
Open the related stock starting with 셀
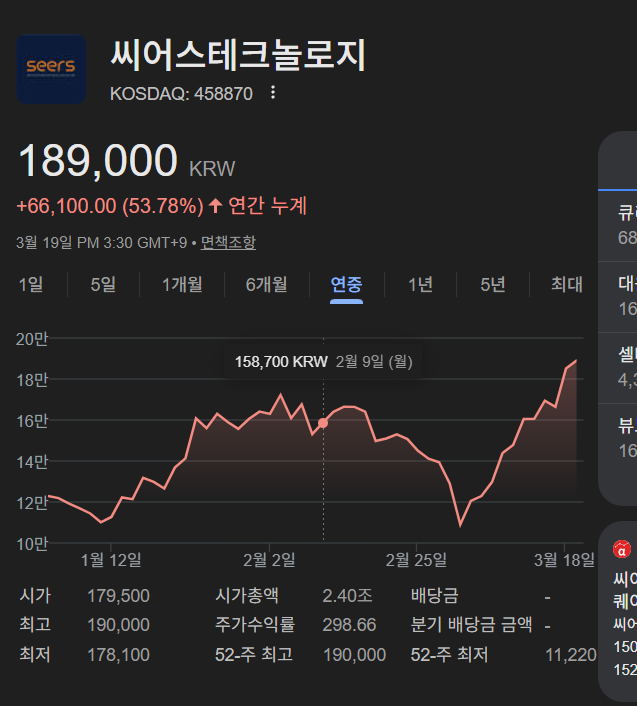pyautogui.click(x=626, y=366)
